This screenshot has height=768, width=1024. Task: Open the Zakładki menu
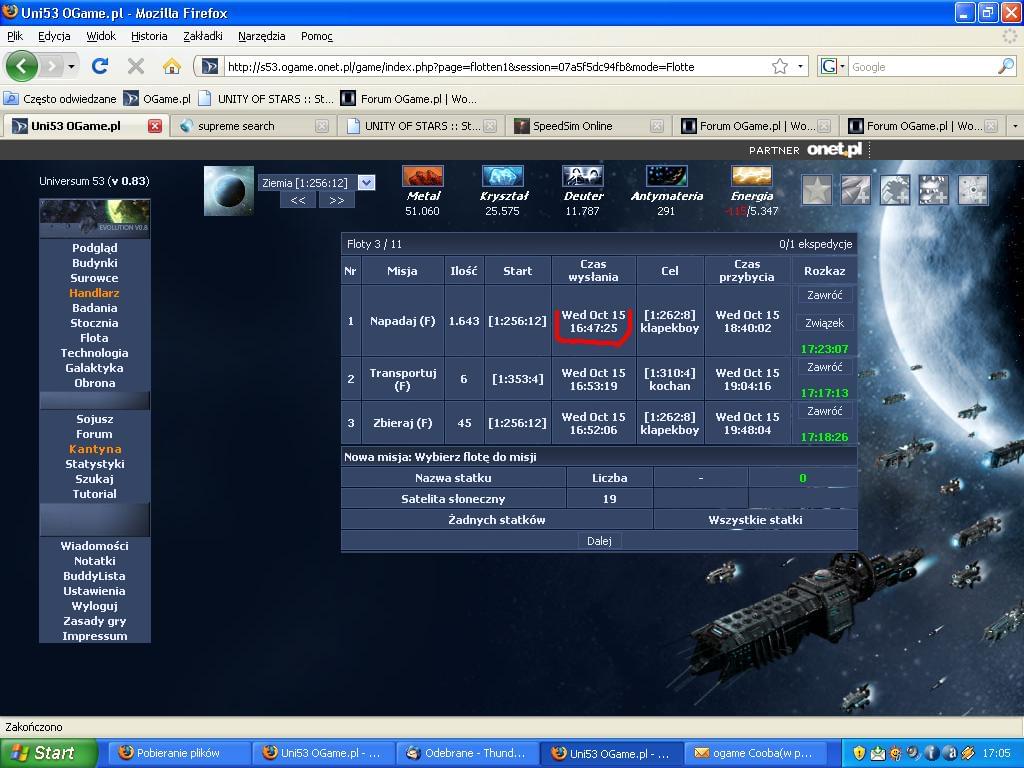(x=203, y=36)
